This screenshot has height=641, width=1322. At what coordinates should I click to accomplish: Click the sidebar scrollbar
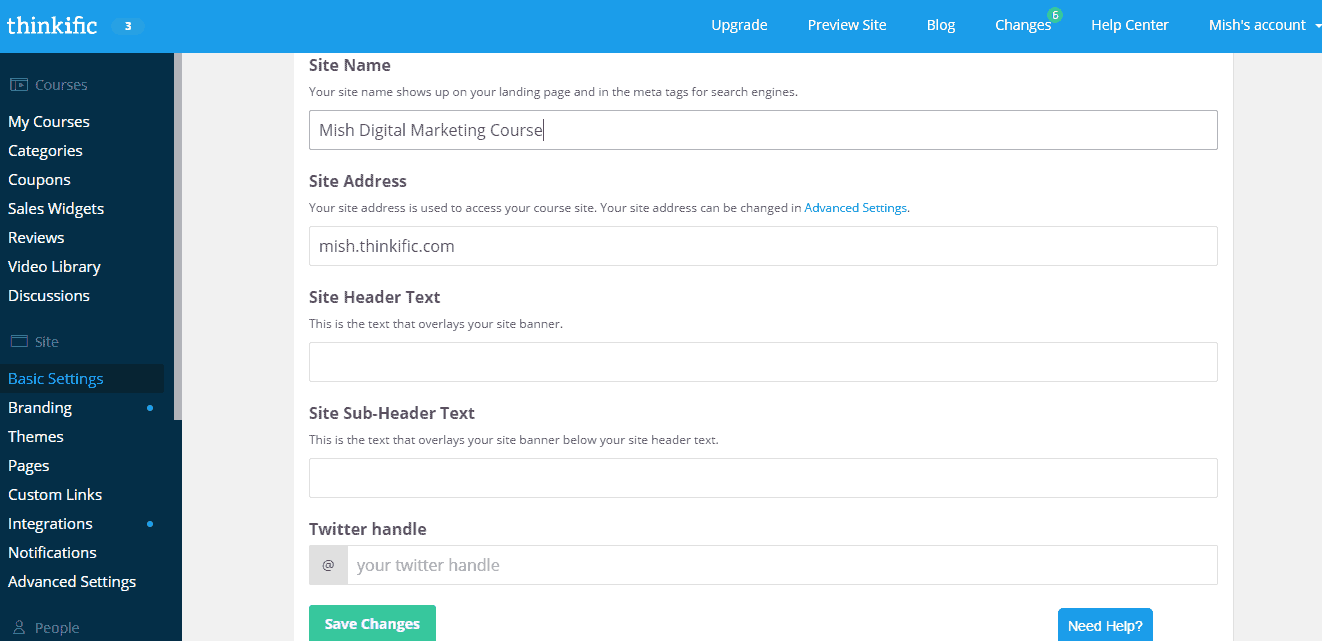point(178,236)
